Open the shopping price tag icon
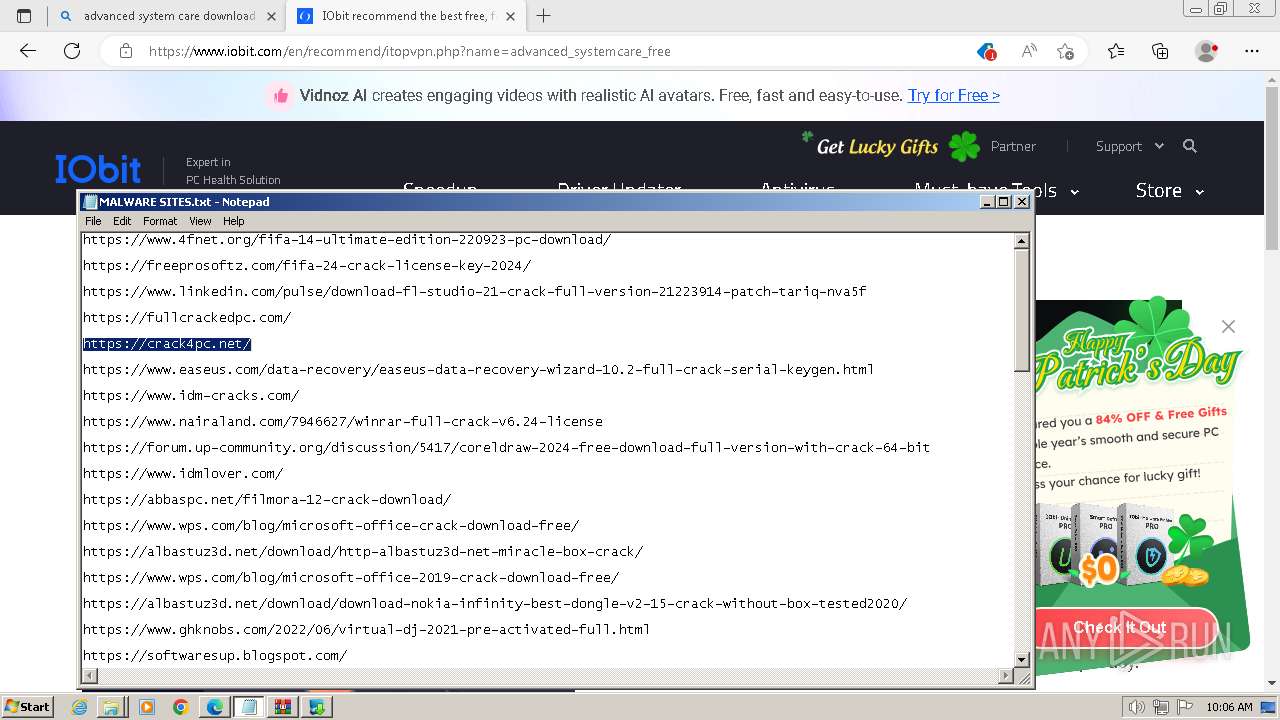The width and height of the screenshot is (1280, 720). click(986, 51)
